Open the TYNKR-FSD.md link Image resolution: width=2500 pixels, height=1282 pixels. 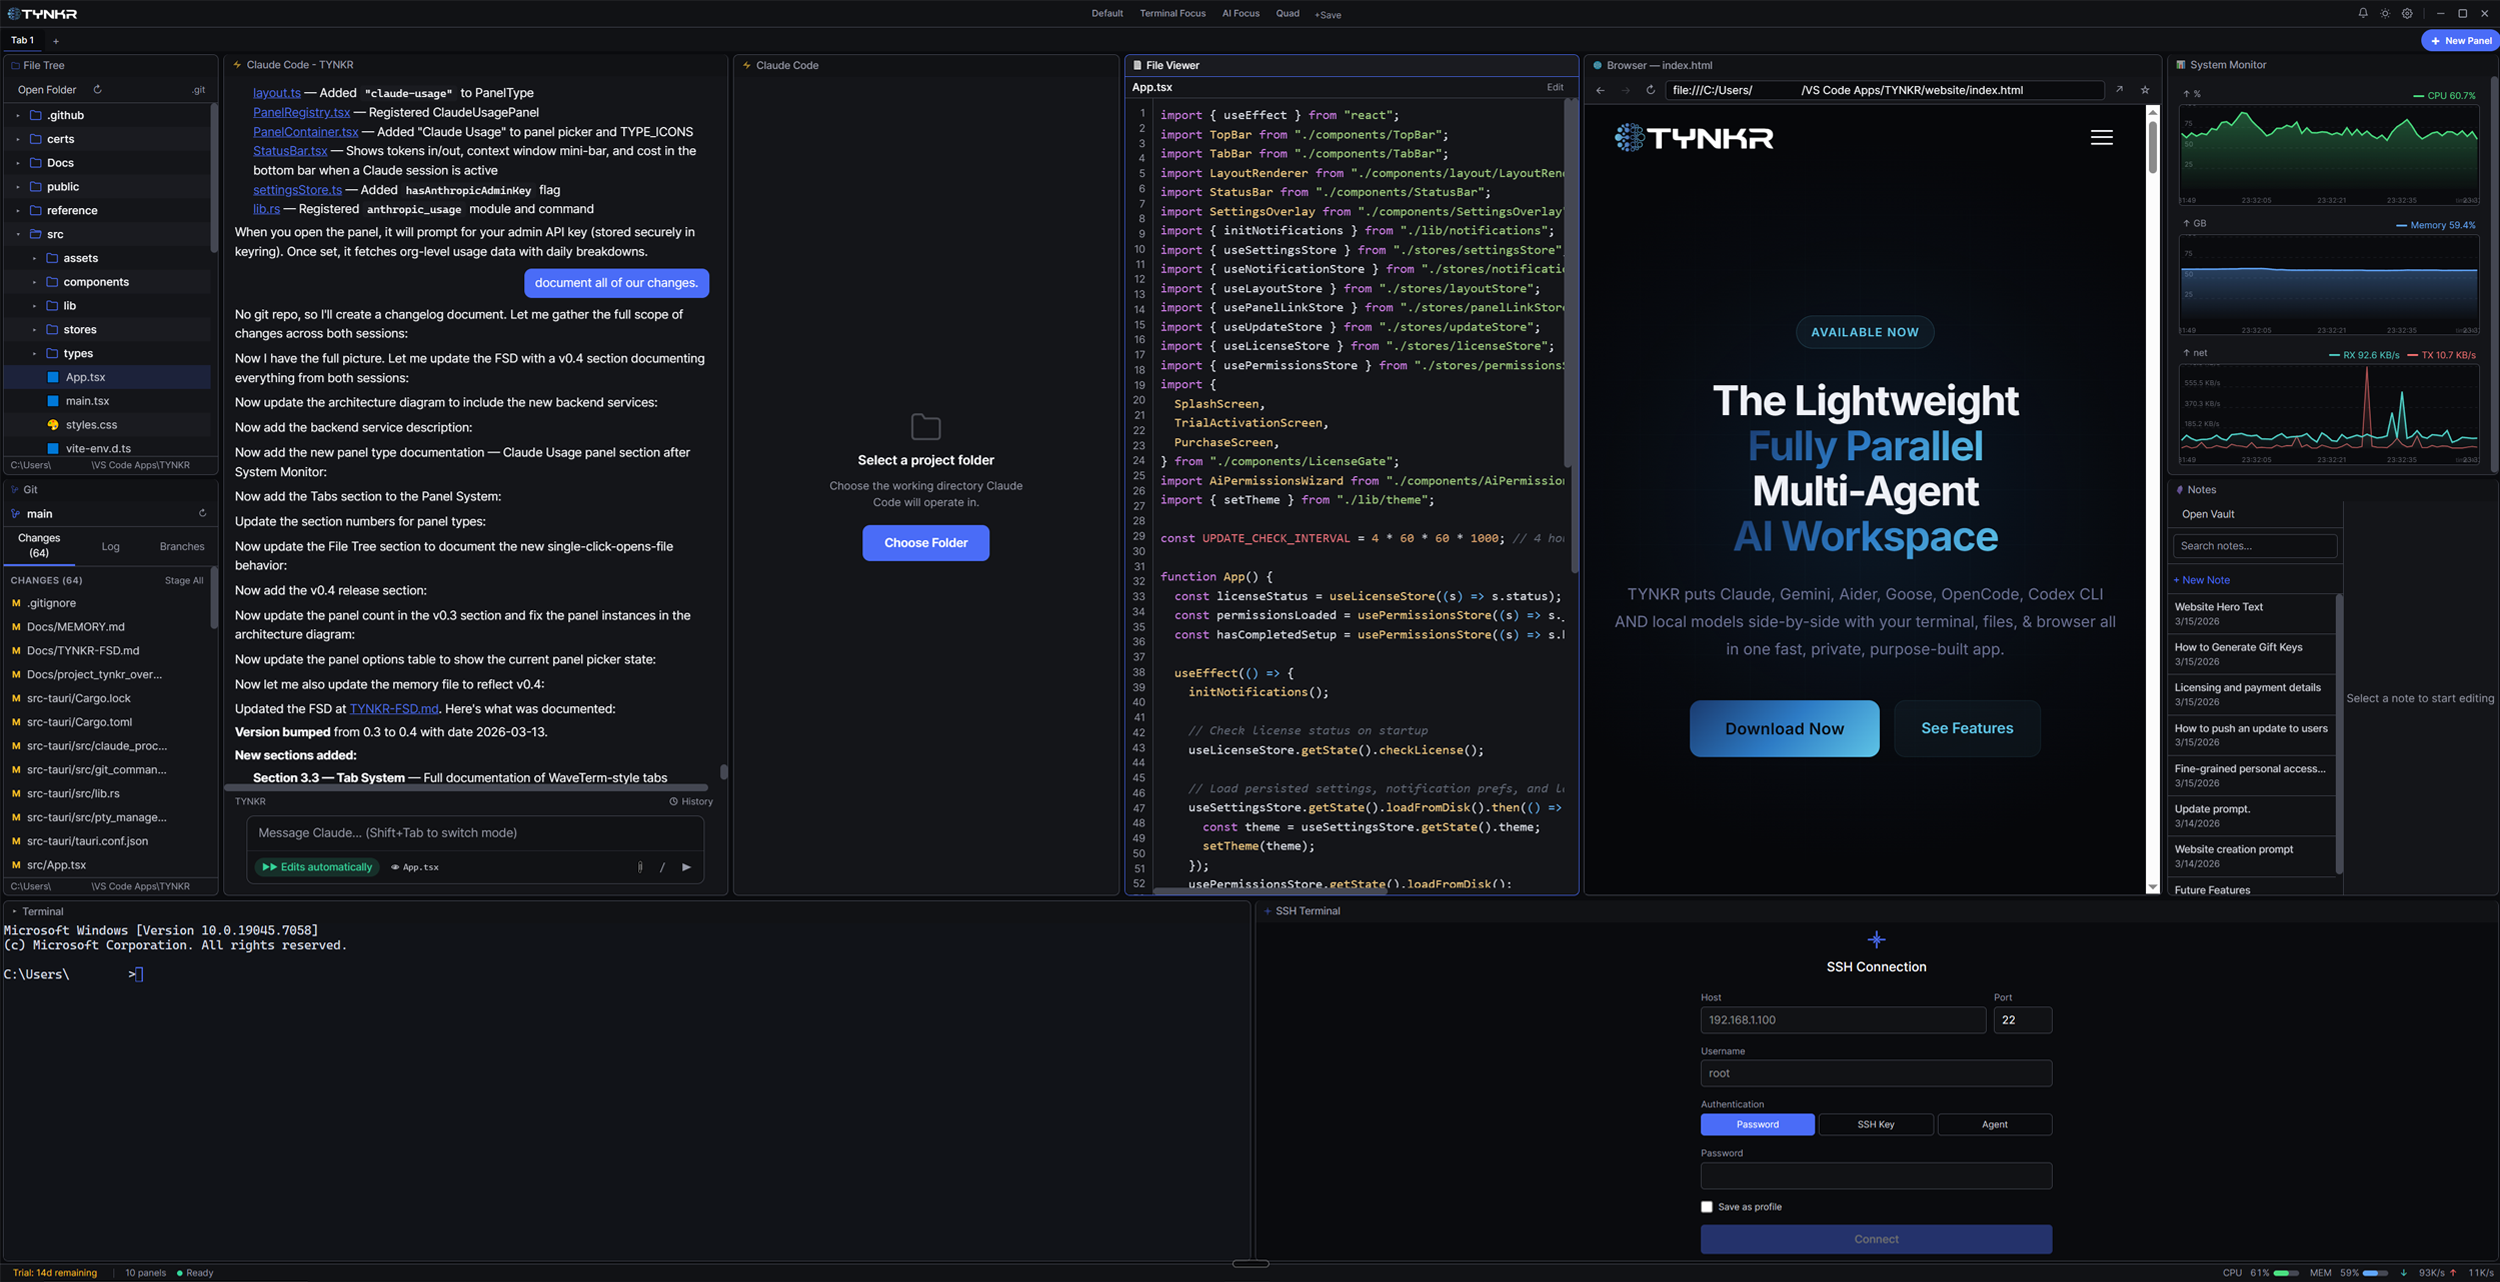click(x=394, y=709)
